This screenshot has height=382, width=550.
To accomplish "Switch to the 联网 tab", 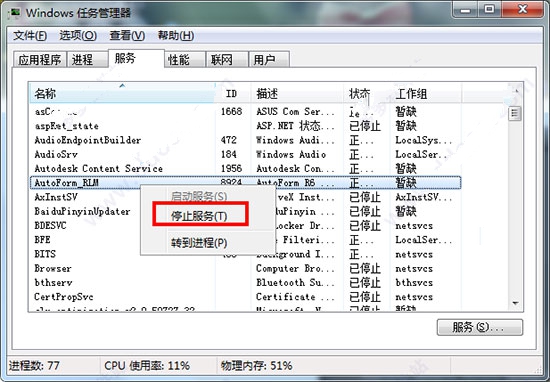I will 227,60.
